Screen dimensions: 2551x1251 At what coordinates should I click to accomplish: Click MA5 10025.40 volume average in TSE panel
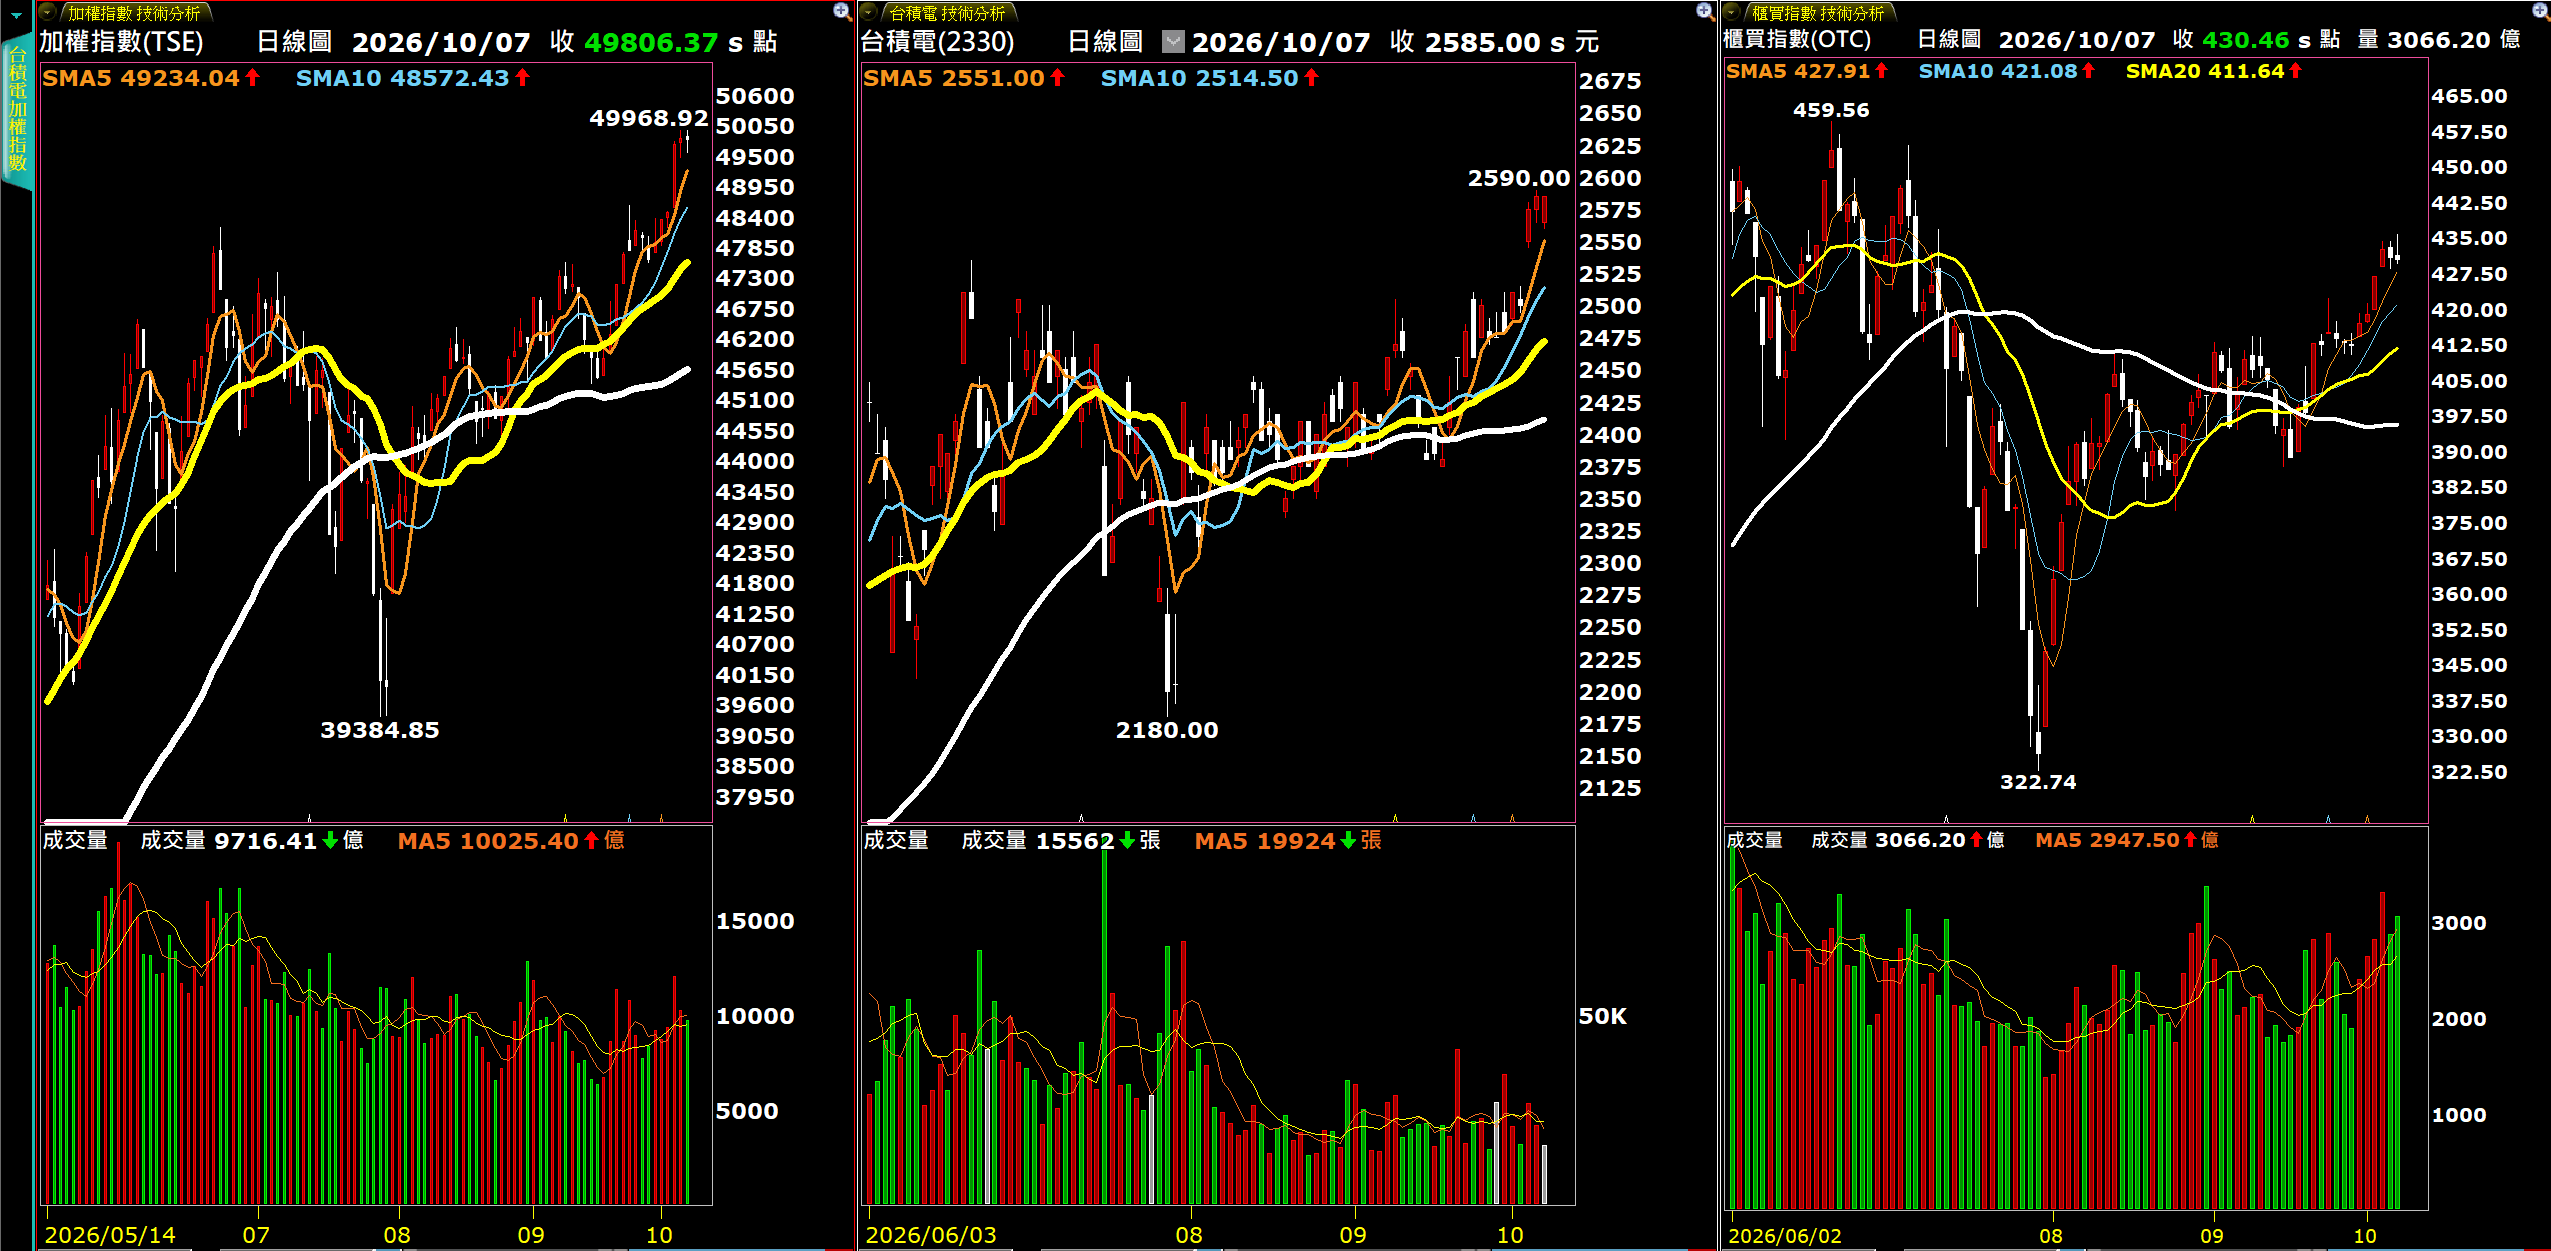[511, 841]
